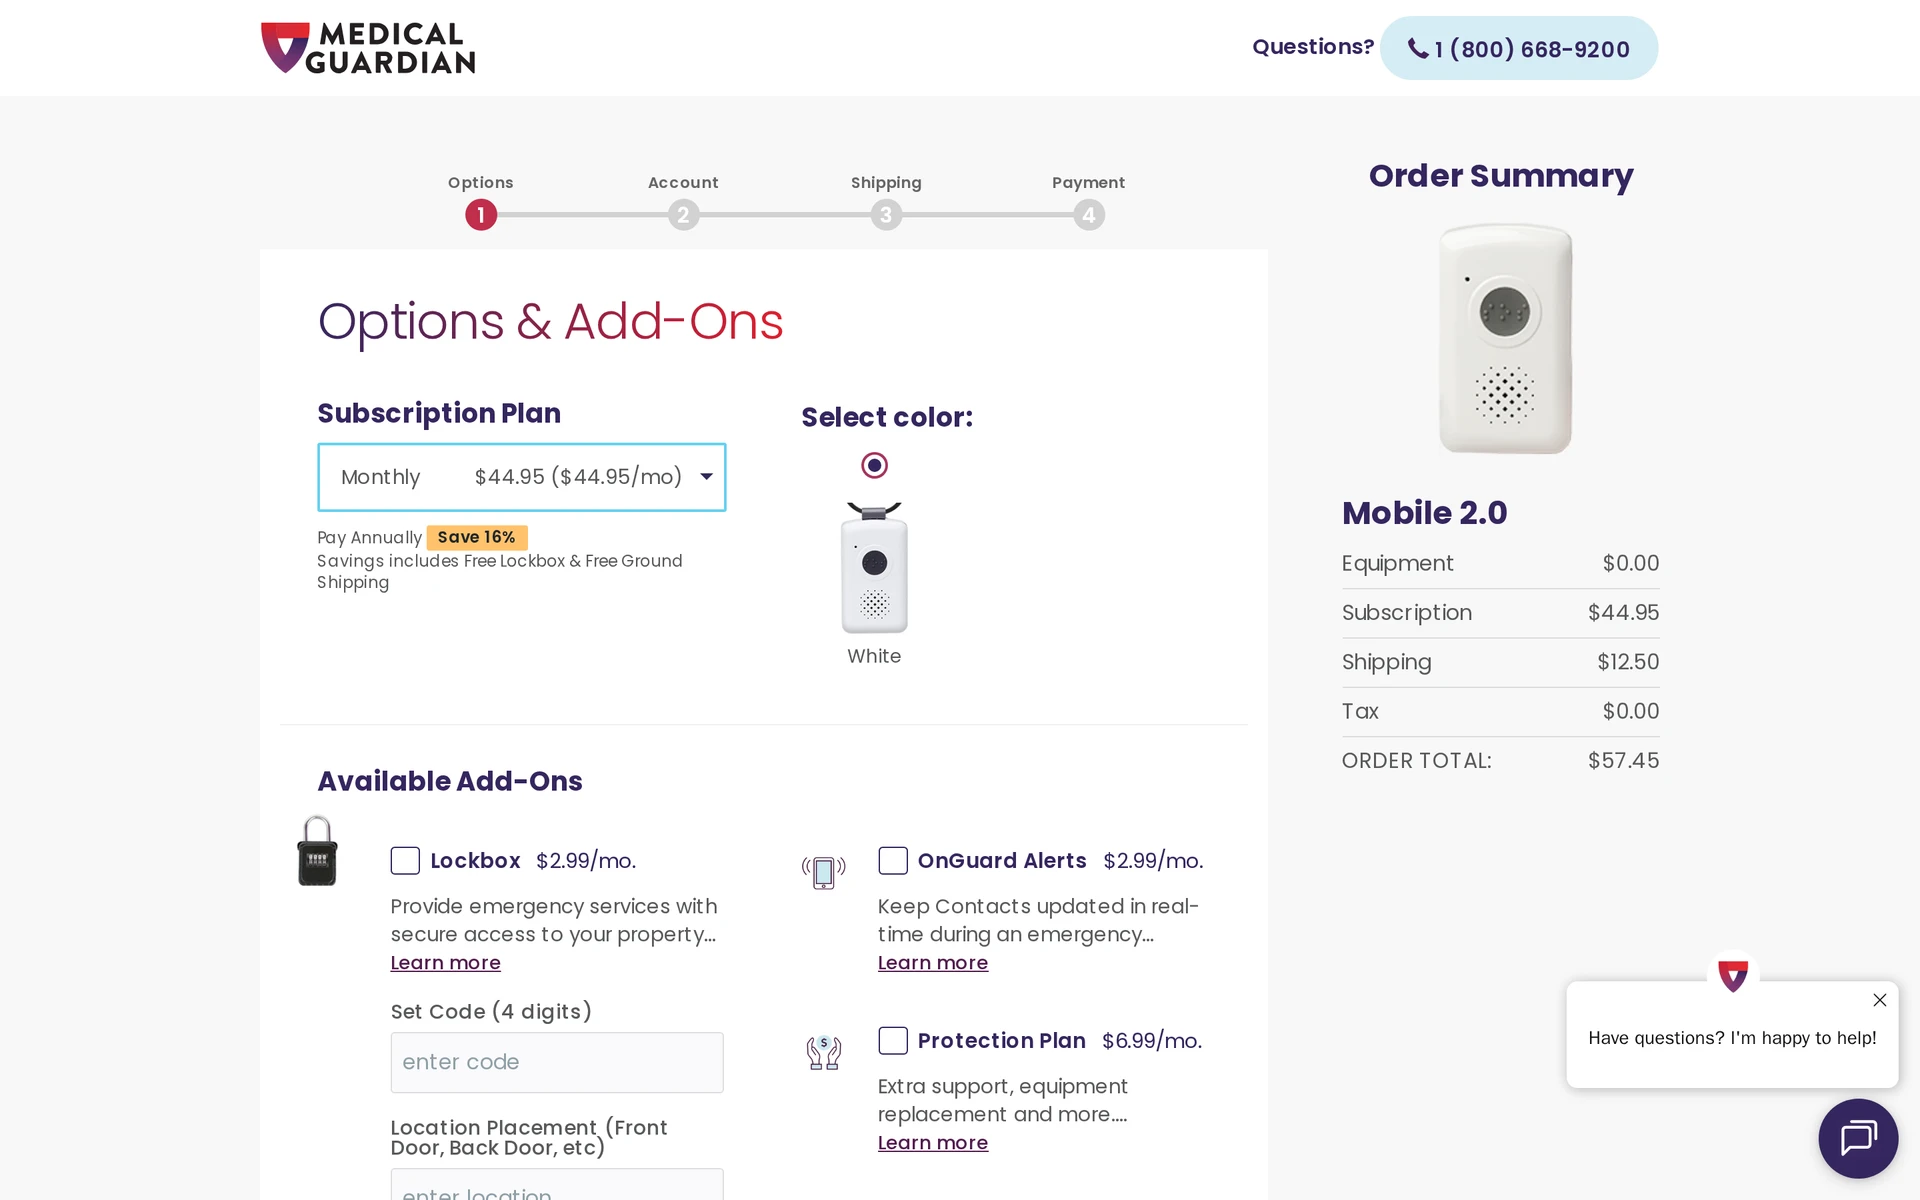Image resolution: width=1920 pixels, height=1200 pixels.
Task: Click the Pay Annually text
Action: (370, 538)
